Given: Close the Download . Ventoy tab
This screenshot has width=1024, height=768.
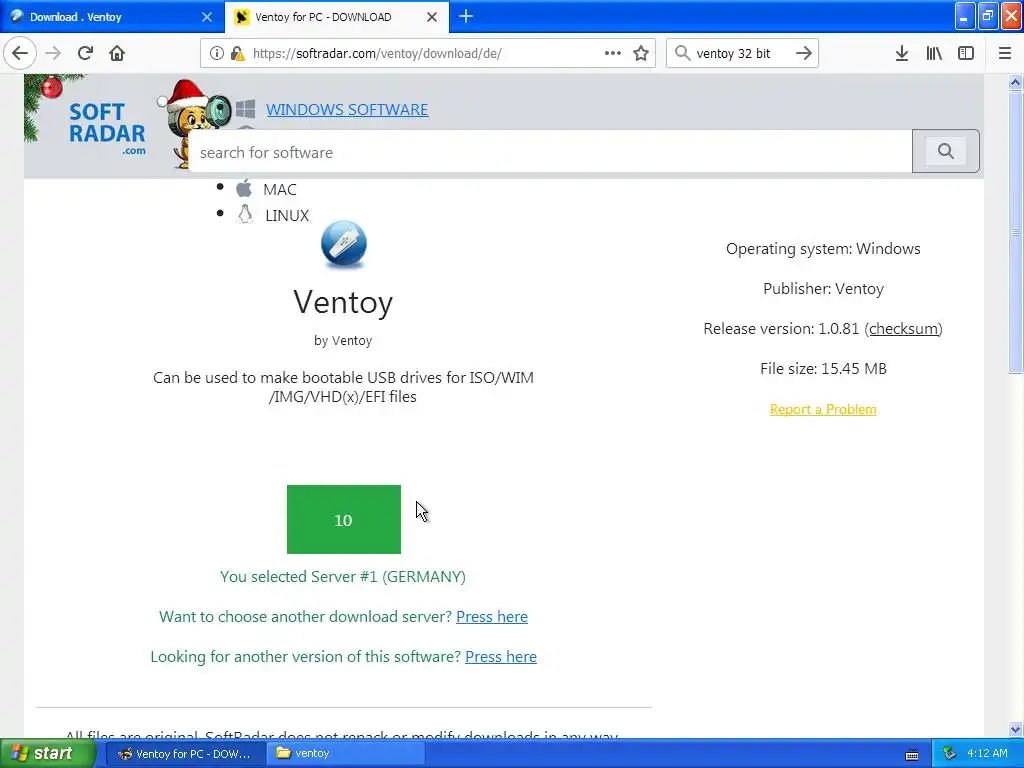Looking at the screenshot, I should click(206, 17).
